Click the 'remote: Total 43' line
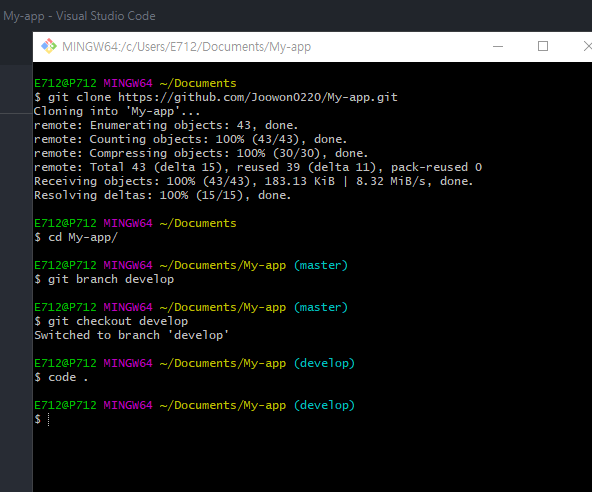The width and height of the screenshot is (592, 492). coord(258,167)
